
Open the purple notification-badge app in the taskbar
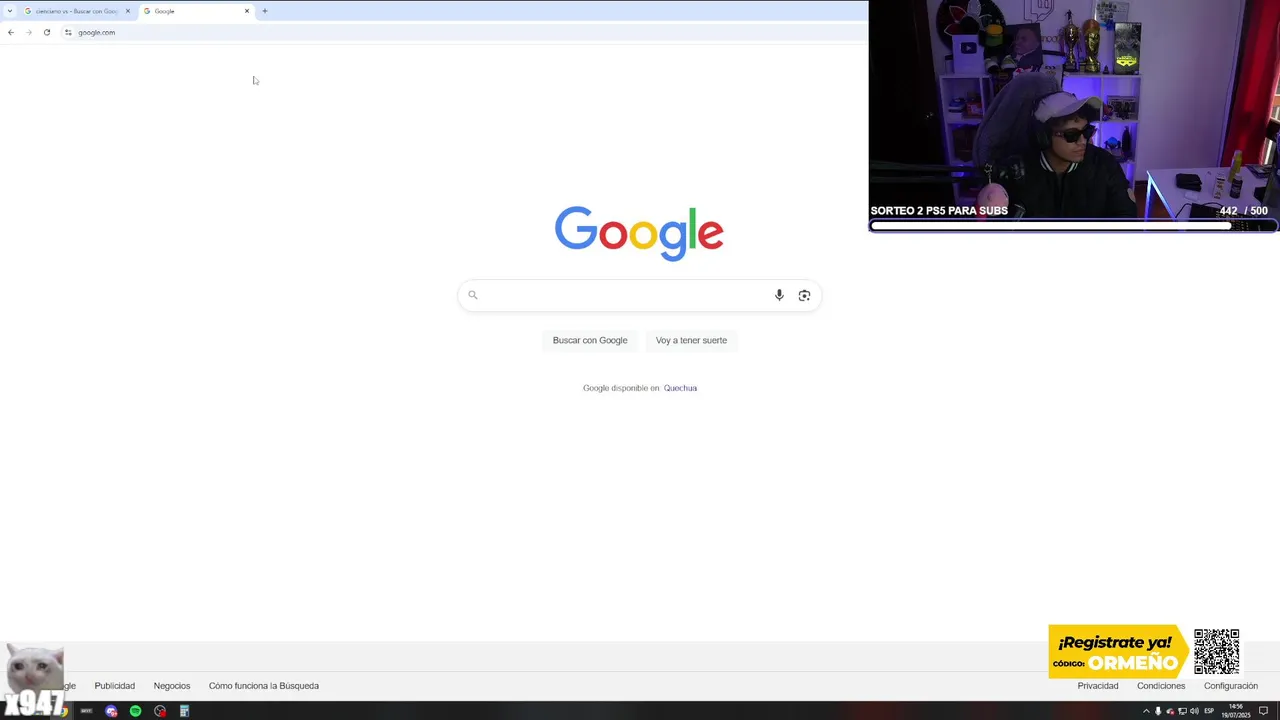coord(111,711)
